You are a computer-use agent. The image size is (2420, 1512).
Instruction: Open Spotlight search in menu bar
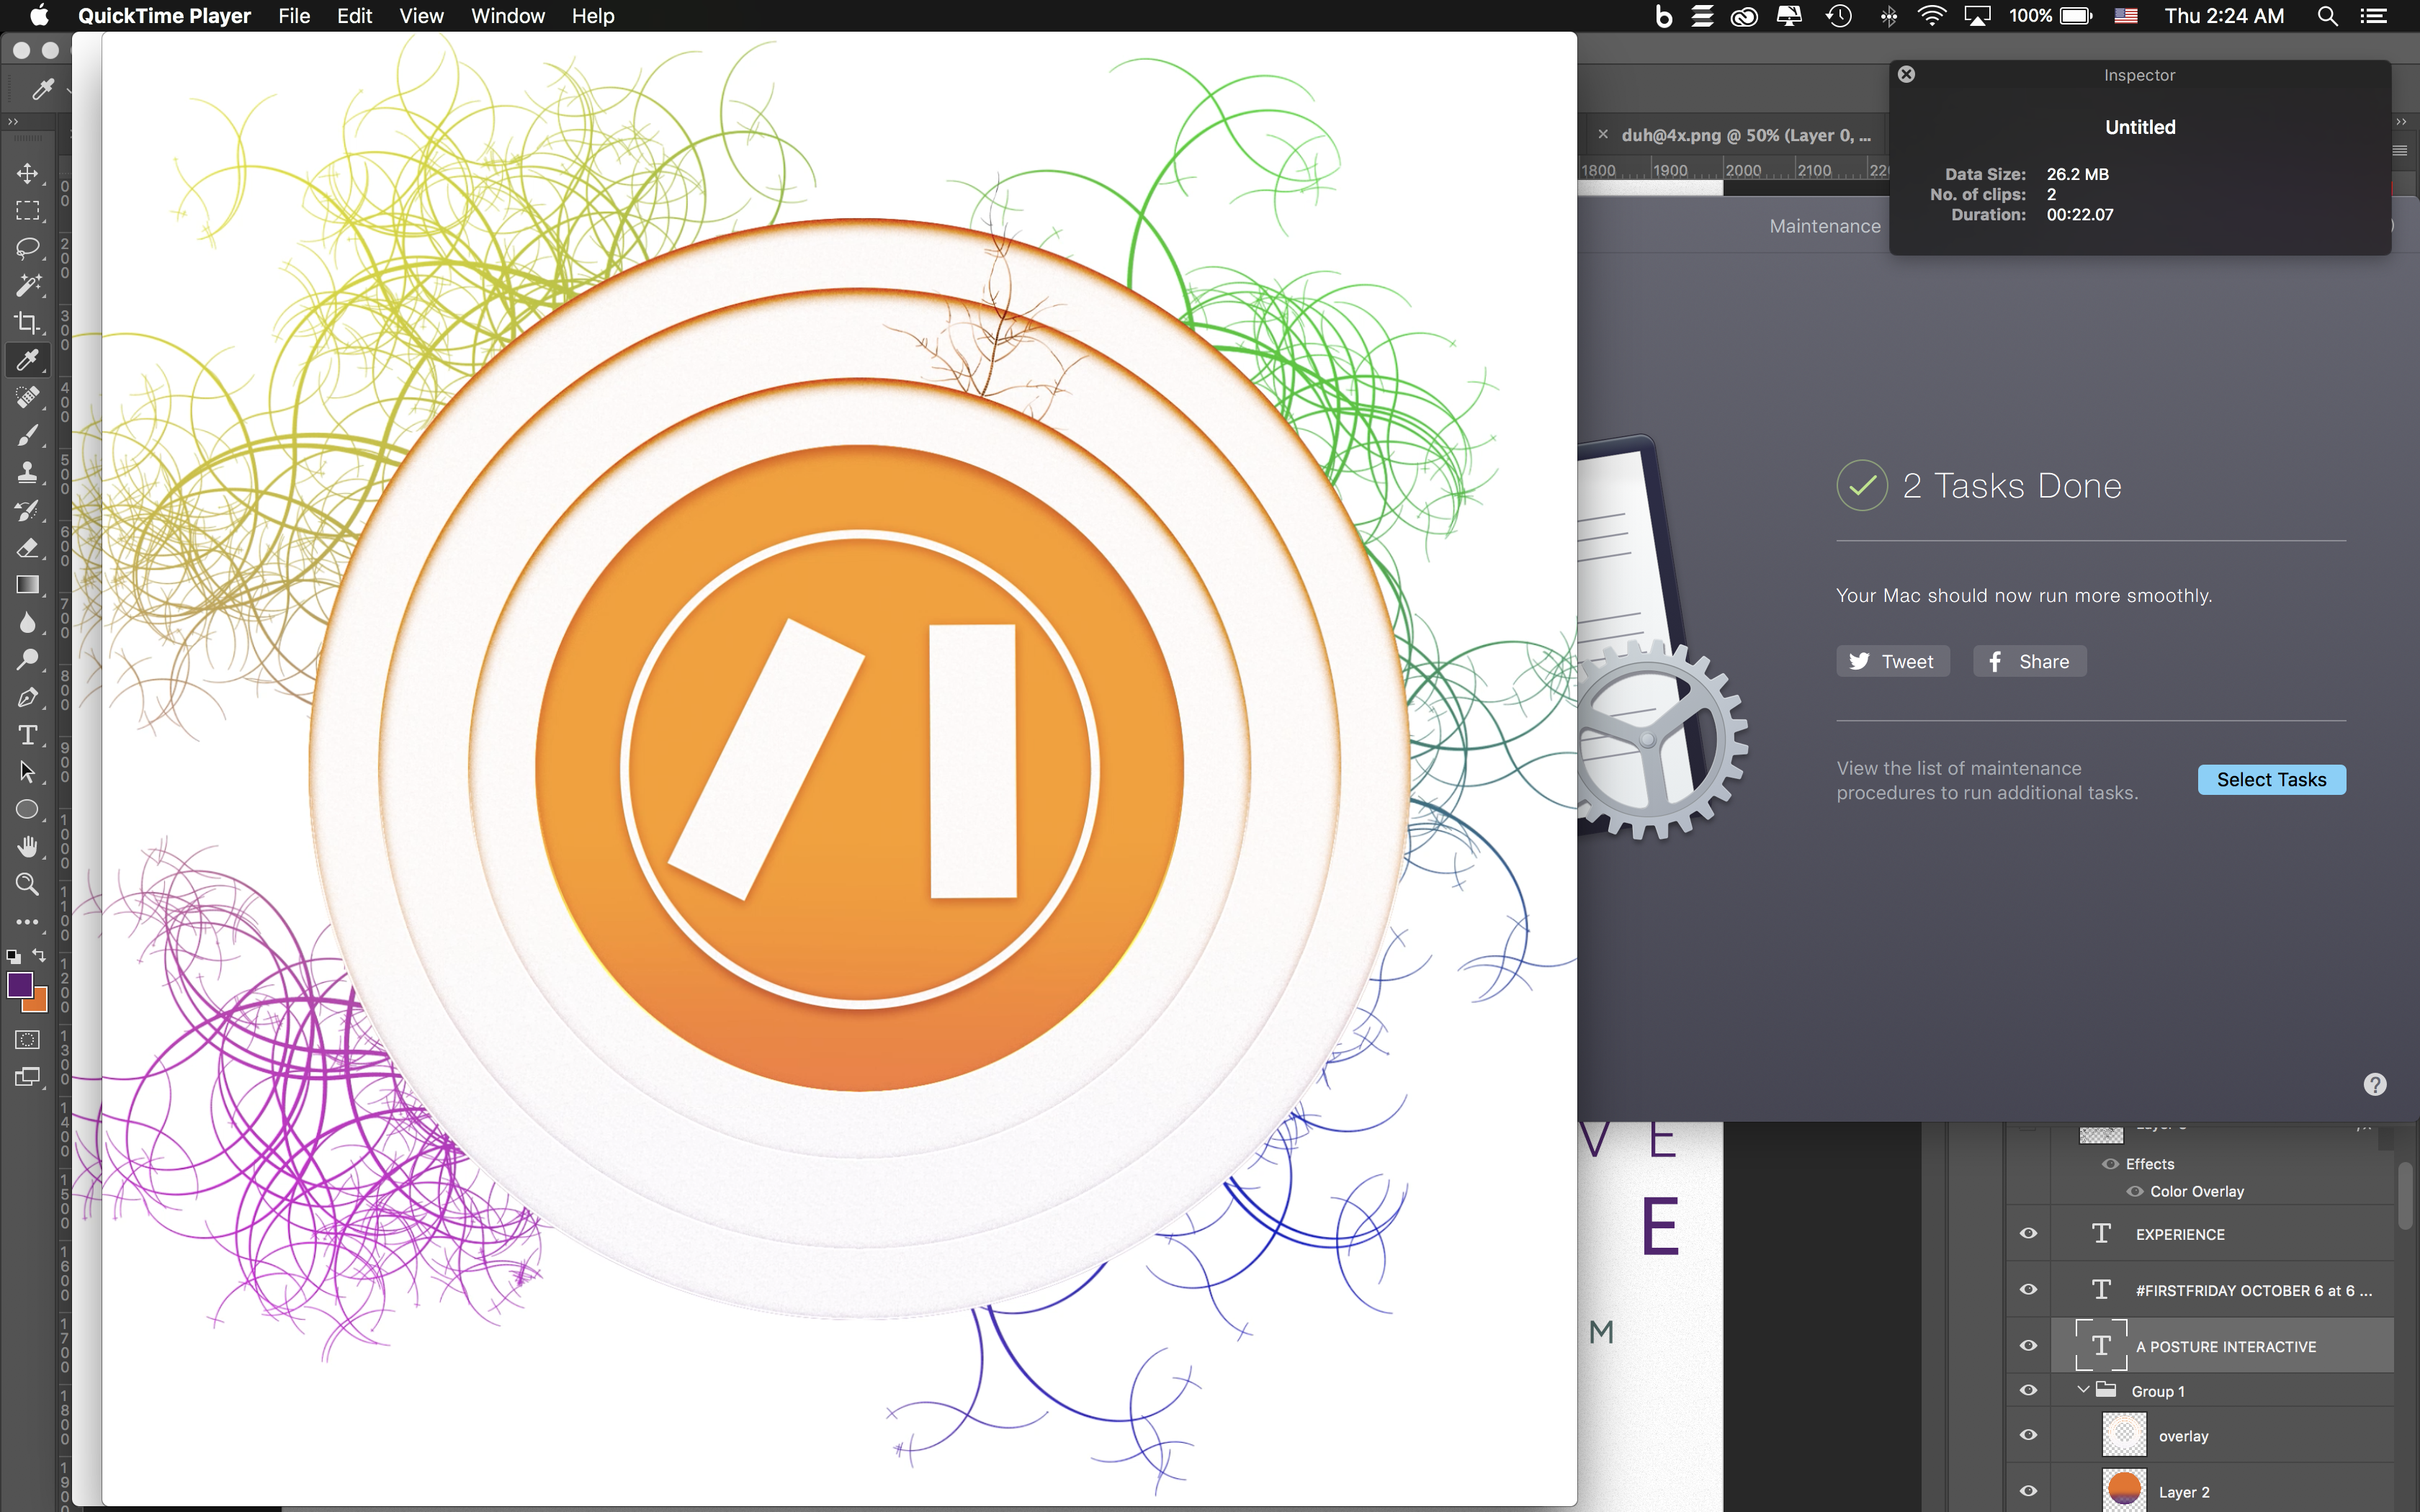[x=2327, y=16]
